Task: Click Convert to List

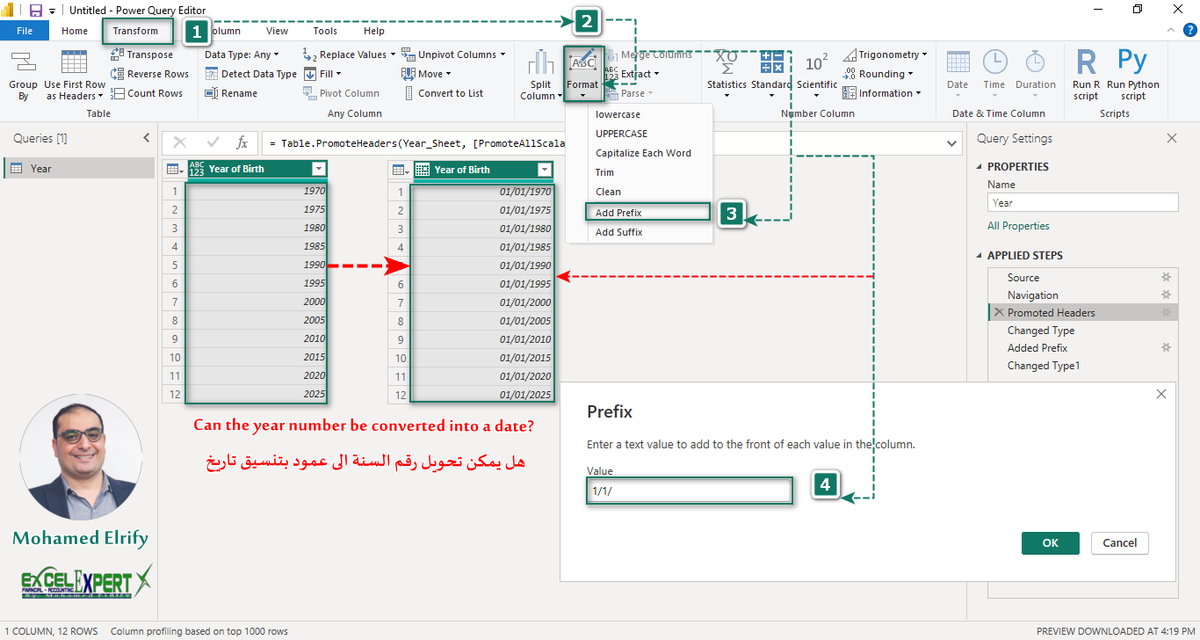Action: [443, 93]
